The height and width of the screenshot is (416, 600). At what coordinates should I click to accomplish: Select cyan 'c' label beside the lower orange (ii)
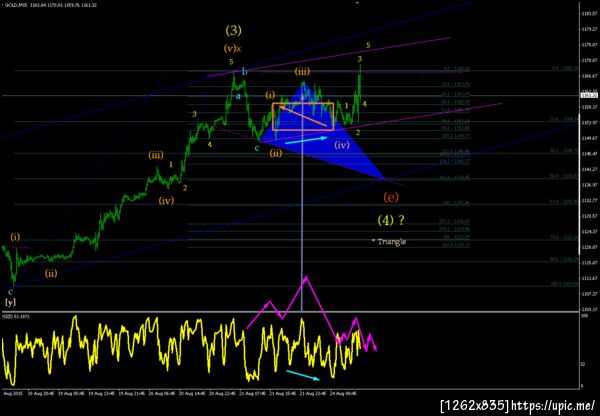(257, 148)
